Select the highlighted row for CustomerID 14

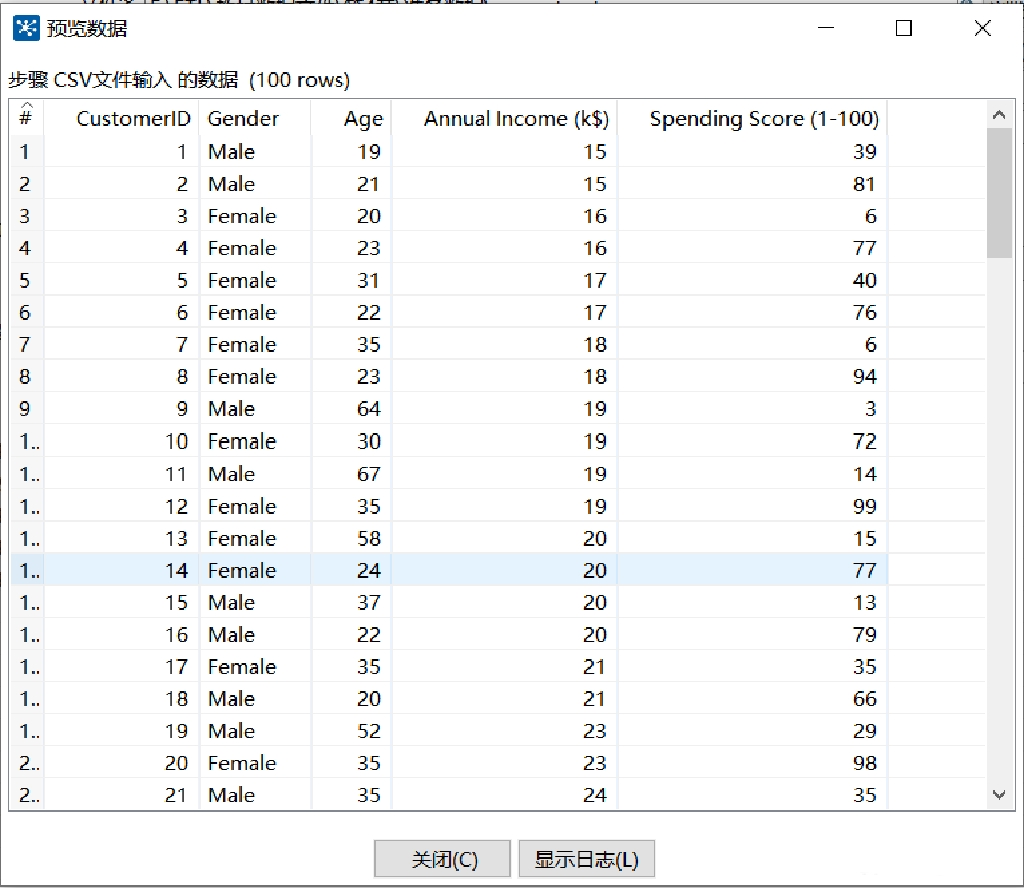(400, 570)
